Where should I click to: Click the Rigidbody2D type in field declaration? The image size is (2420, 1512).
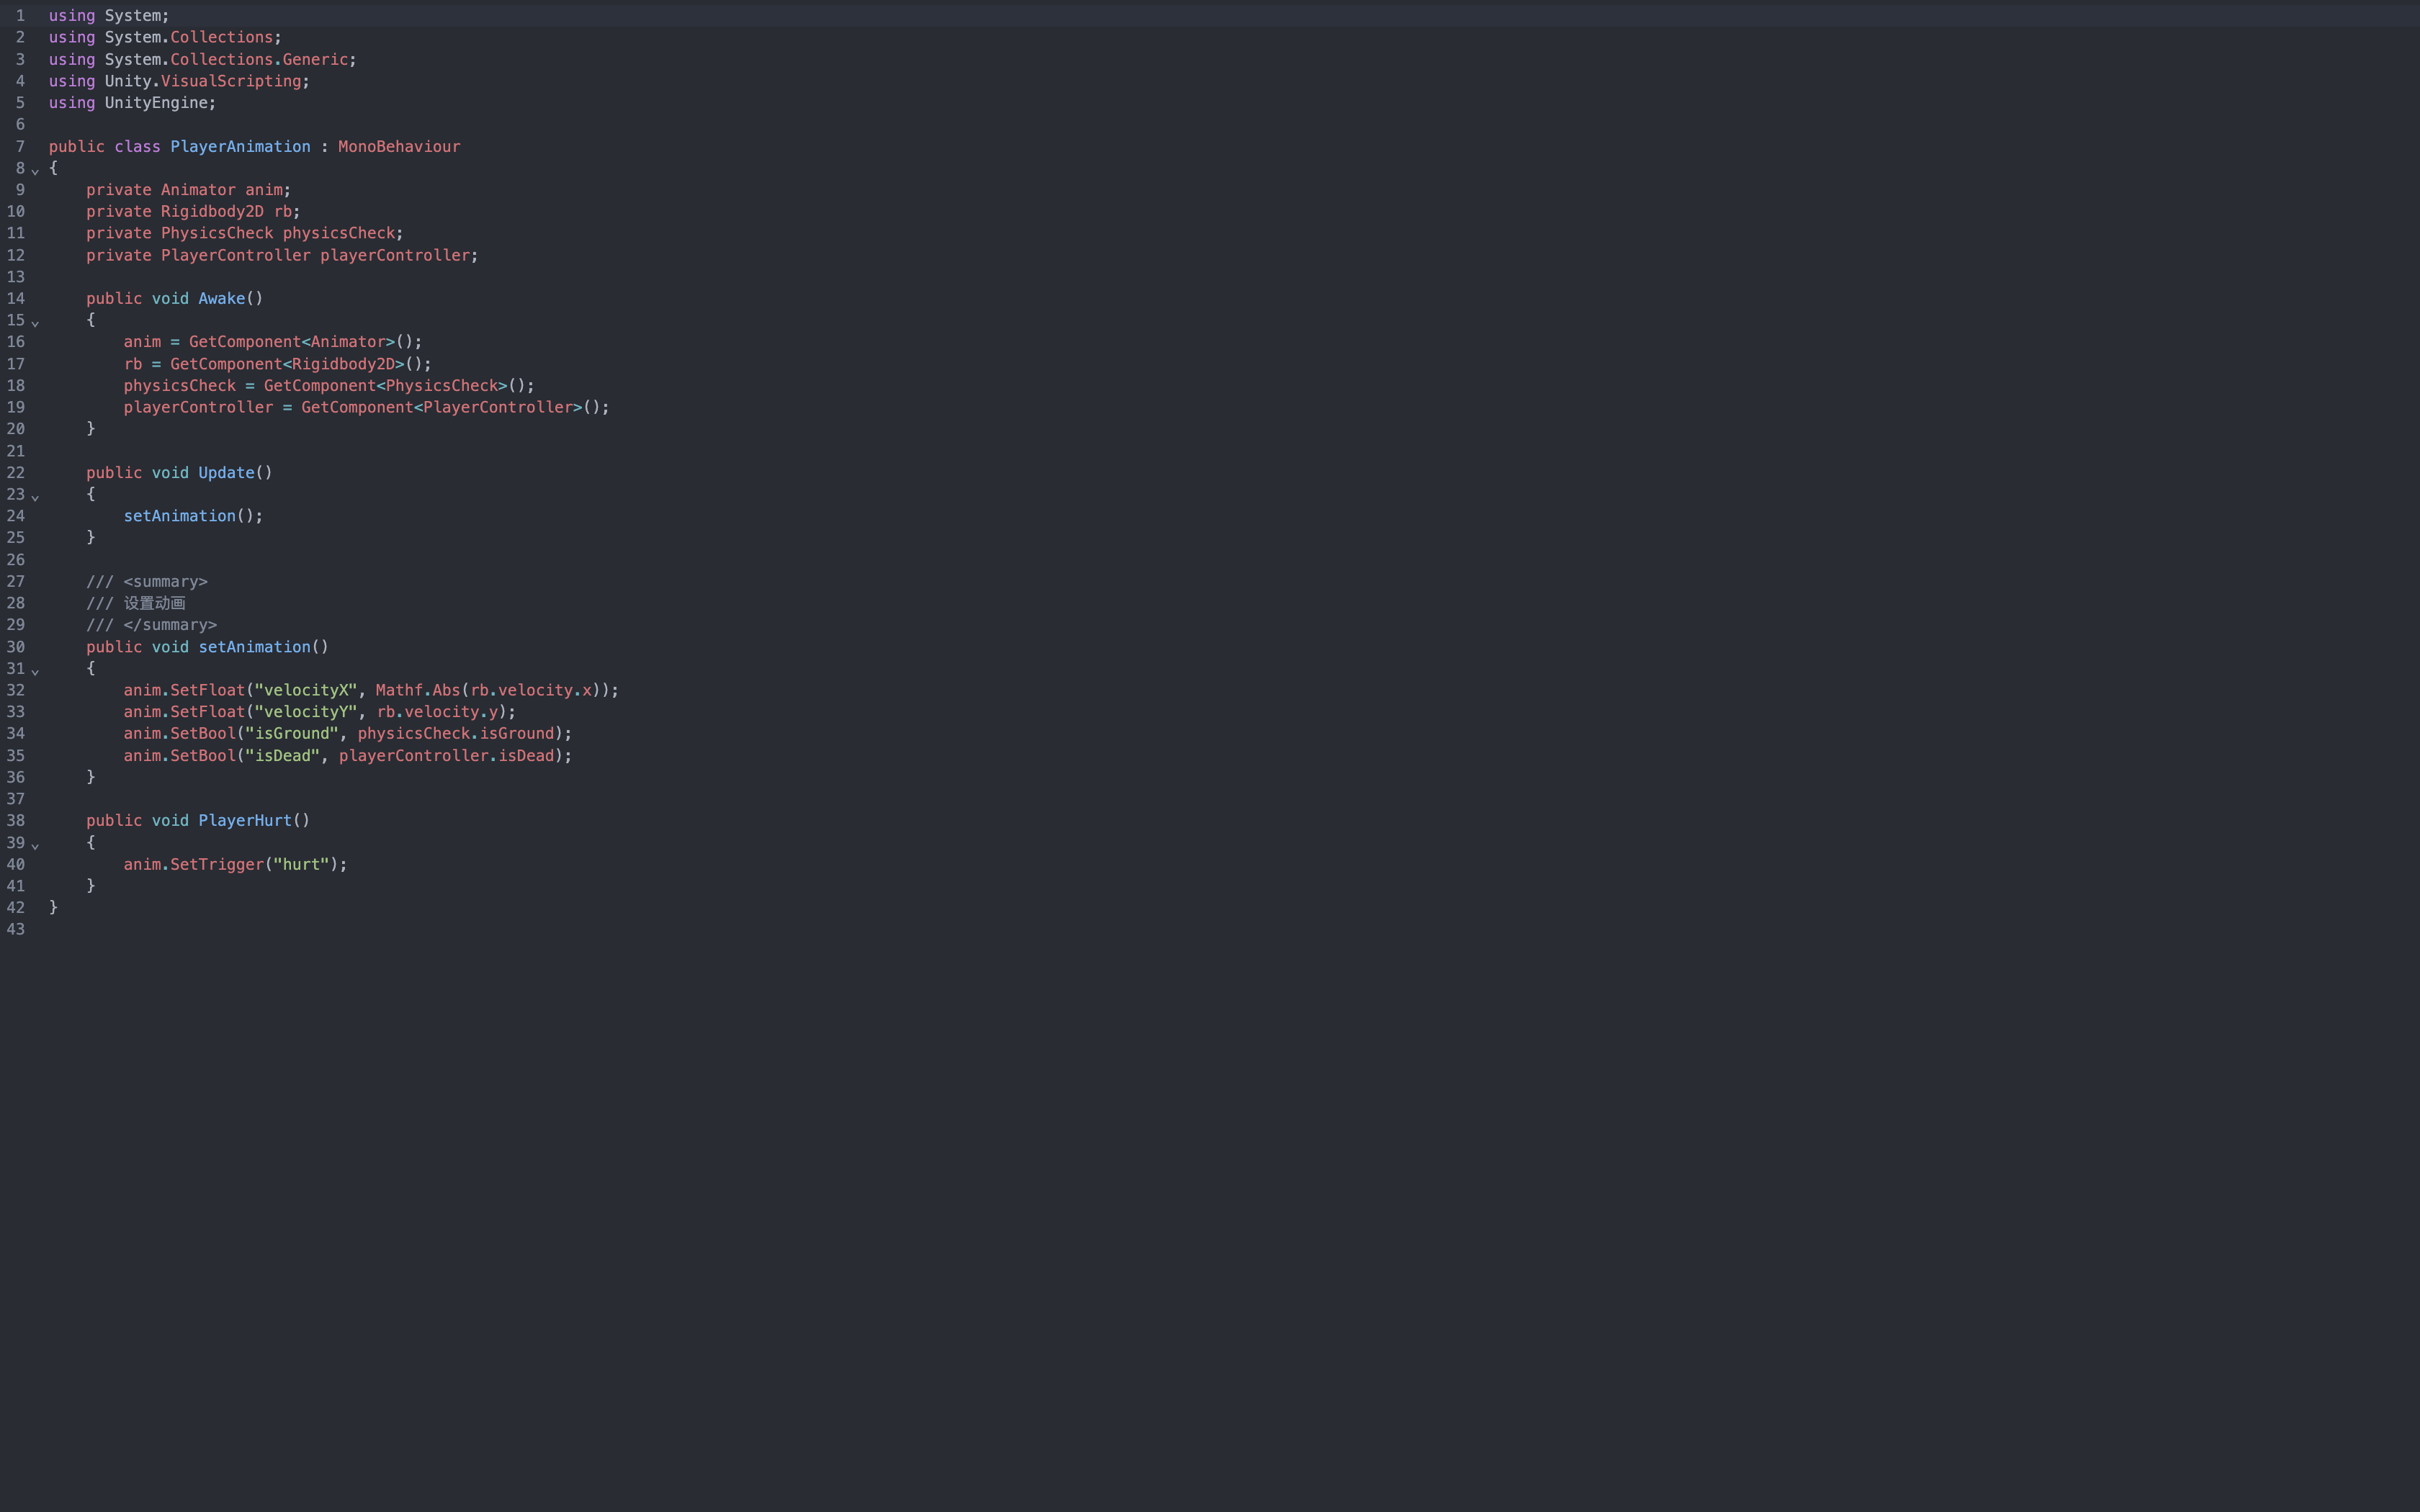(212, 212)
